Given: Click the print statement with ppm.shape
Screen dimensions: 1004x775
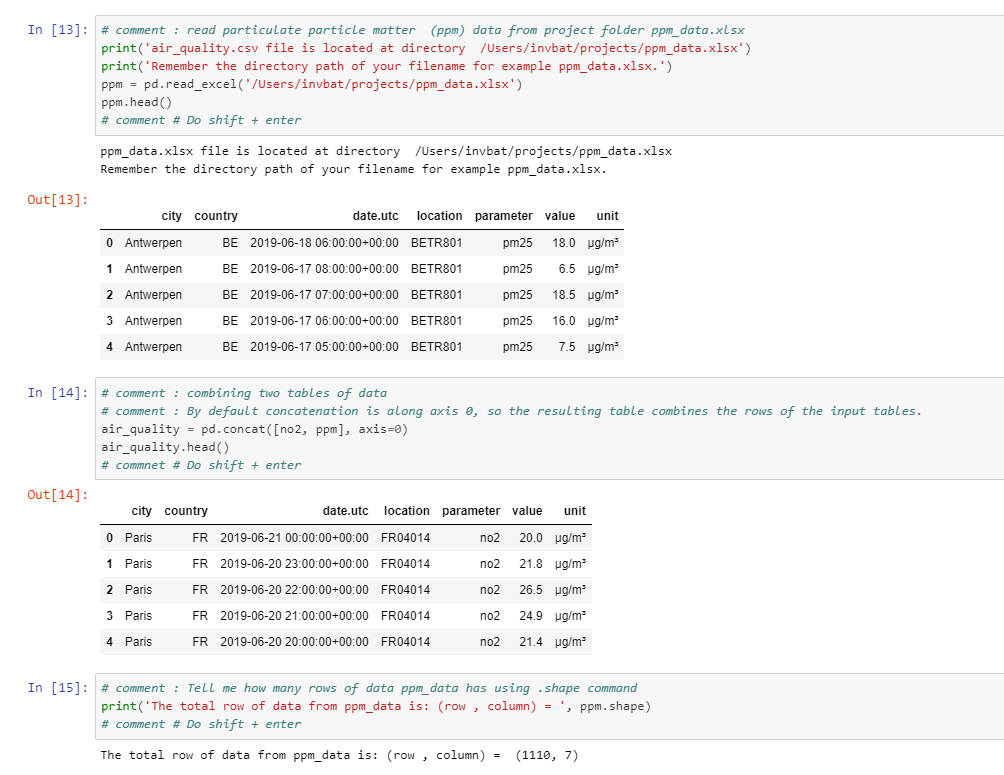Looking at the screenshot, I should (375, 706).
